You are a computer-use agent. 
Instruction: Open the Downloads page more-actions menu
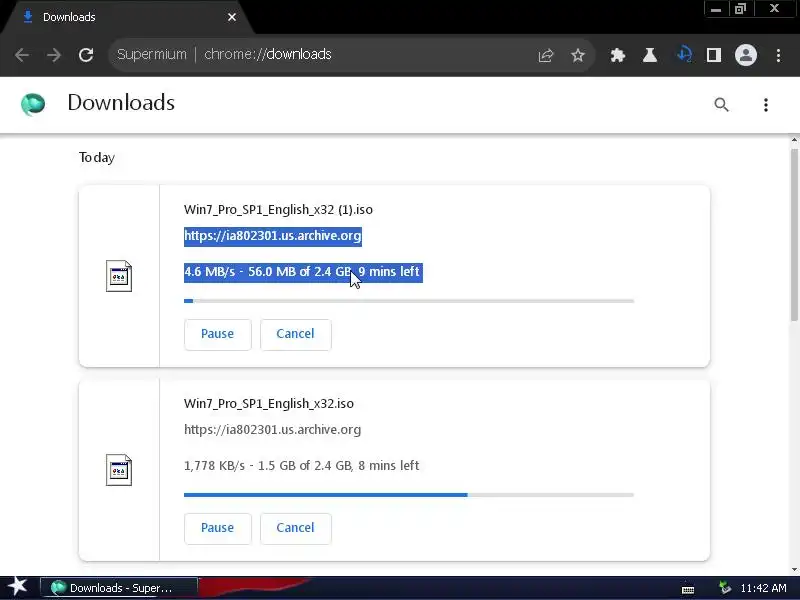[x=765, y=105]
